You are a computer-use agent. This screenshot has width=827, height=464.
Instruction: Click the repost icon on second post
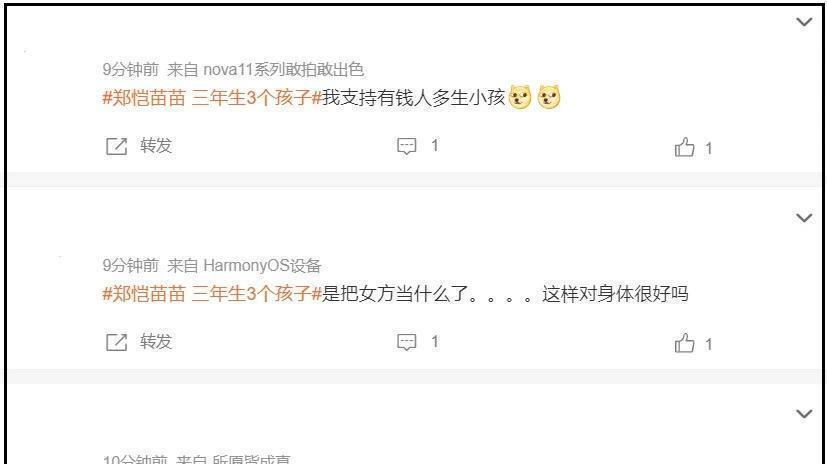tap(117, 342)
